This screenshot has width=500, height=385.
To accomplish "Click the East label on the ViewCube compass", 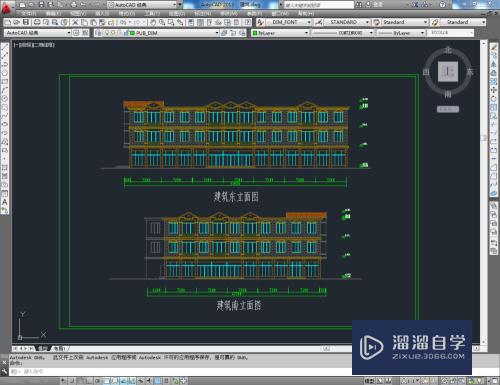I will coord(470,72).
